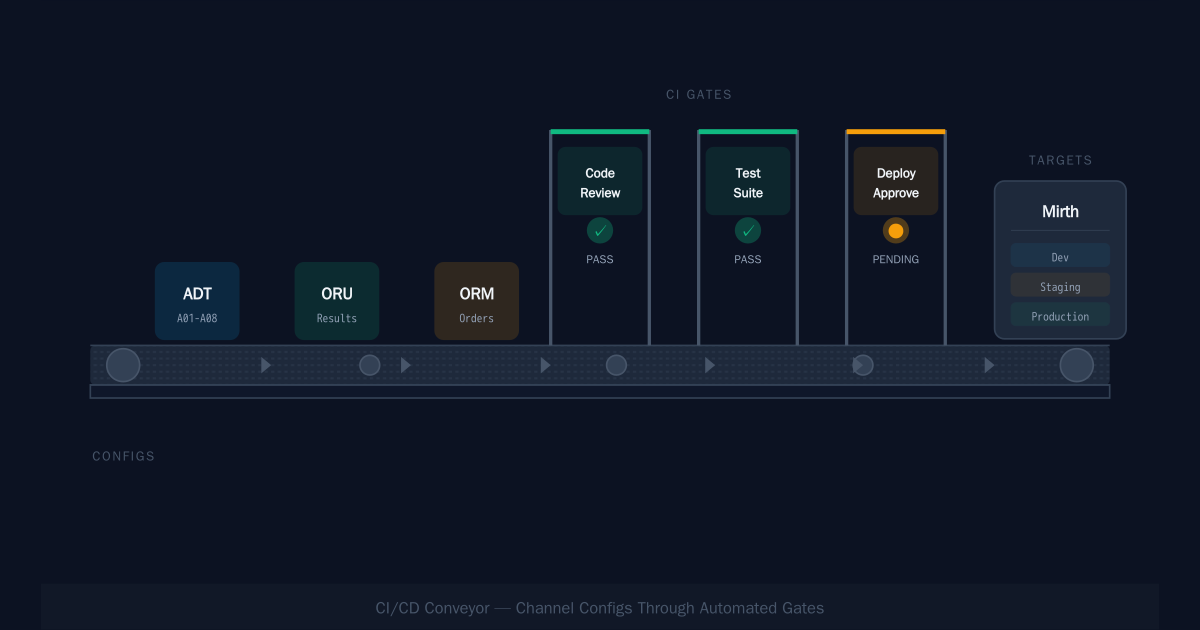Click the orange pending indicator under Deploy Approve
The width and height of the screenshot is (1200, 630).
[x=896, y=231]
